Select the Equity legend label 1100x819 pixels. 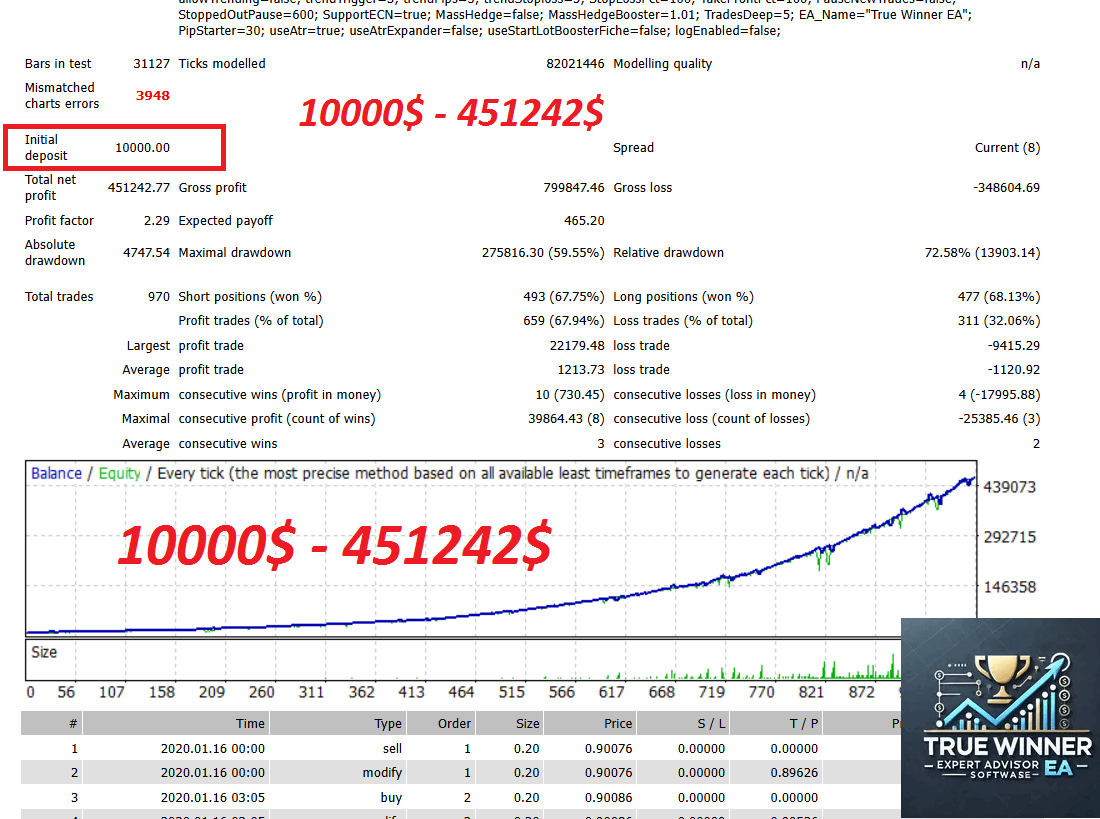[119, 473]
